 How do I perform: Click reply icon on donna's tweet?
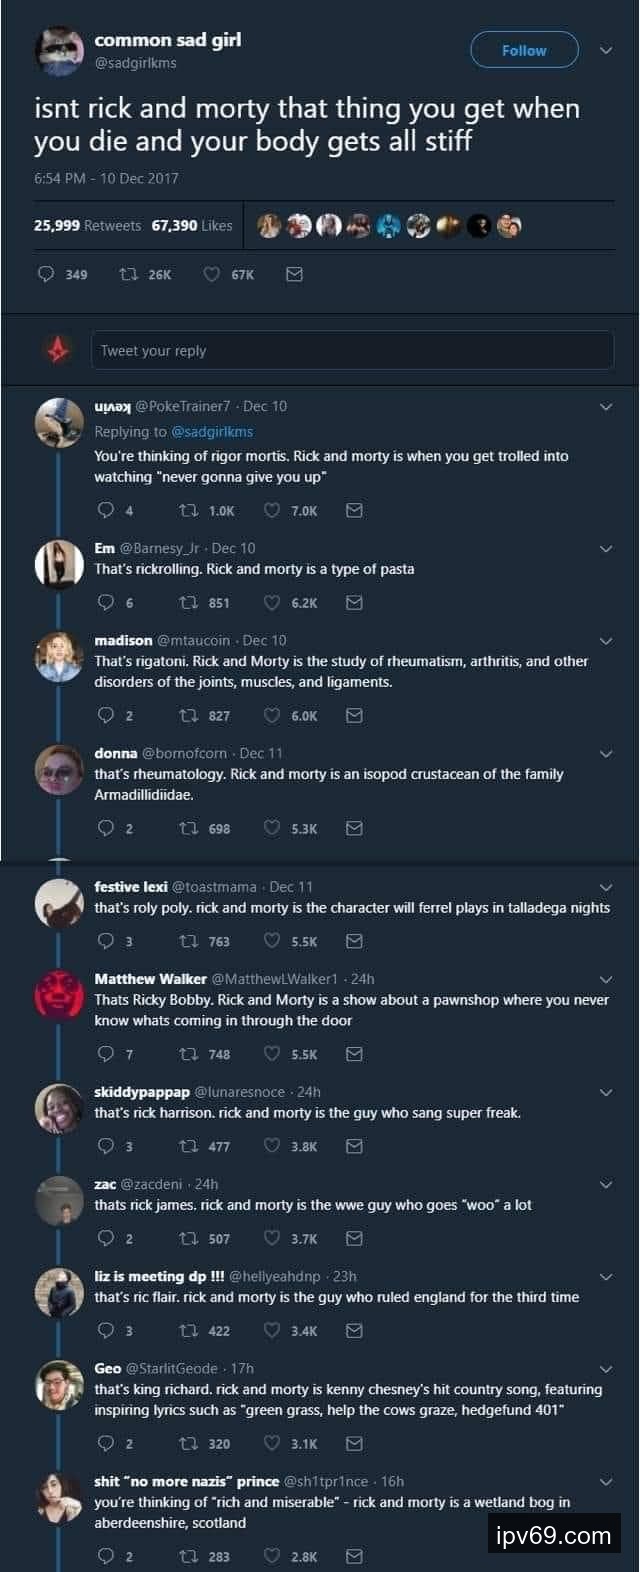click(x=106, y=828)
